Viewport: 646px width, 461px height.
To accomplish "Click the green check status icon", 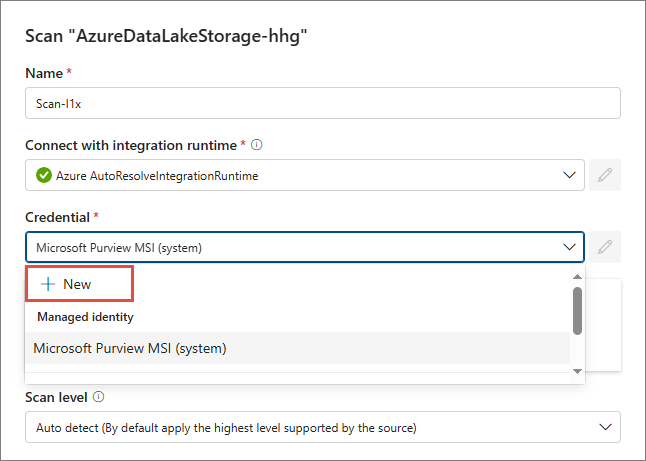I will pos(44,175).
